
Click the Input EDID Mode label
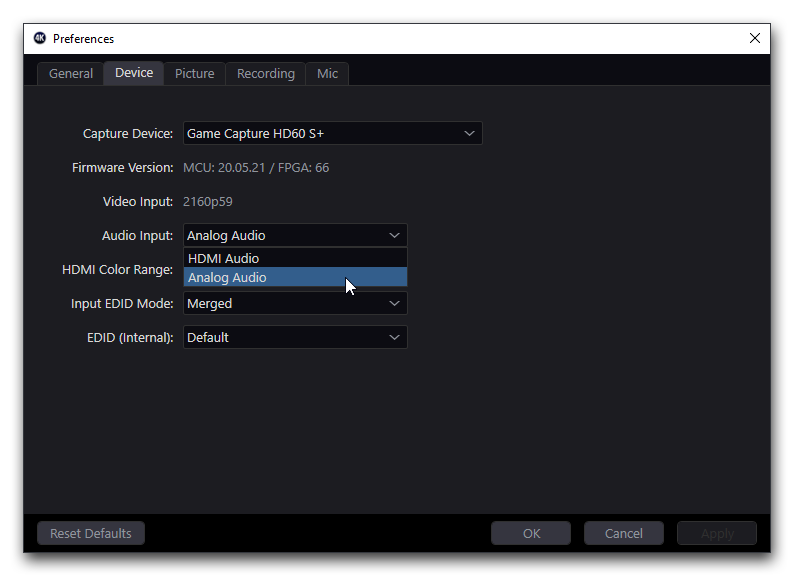pos(122,303)
